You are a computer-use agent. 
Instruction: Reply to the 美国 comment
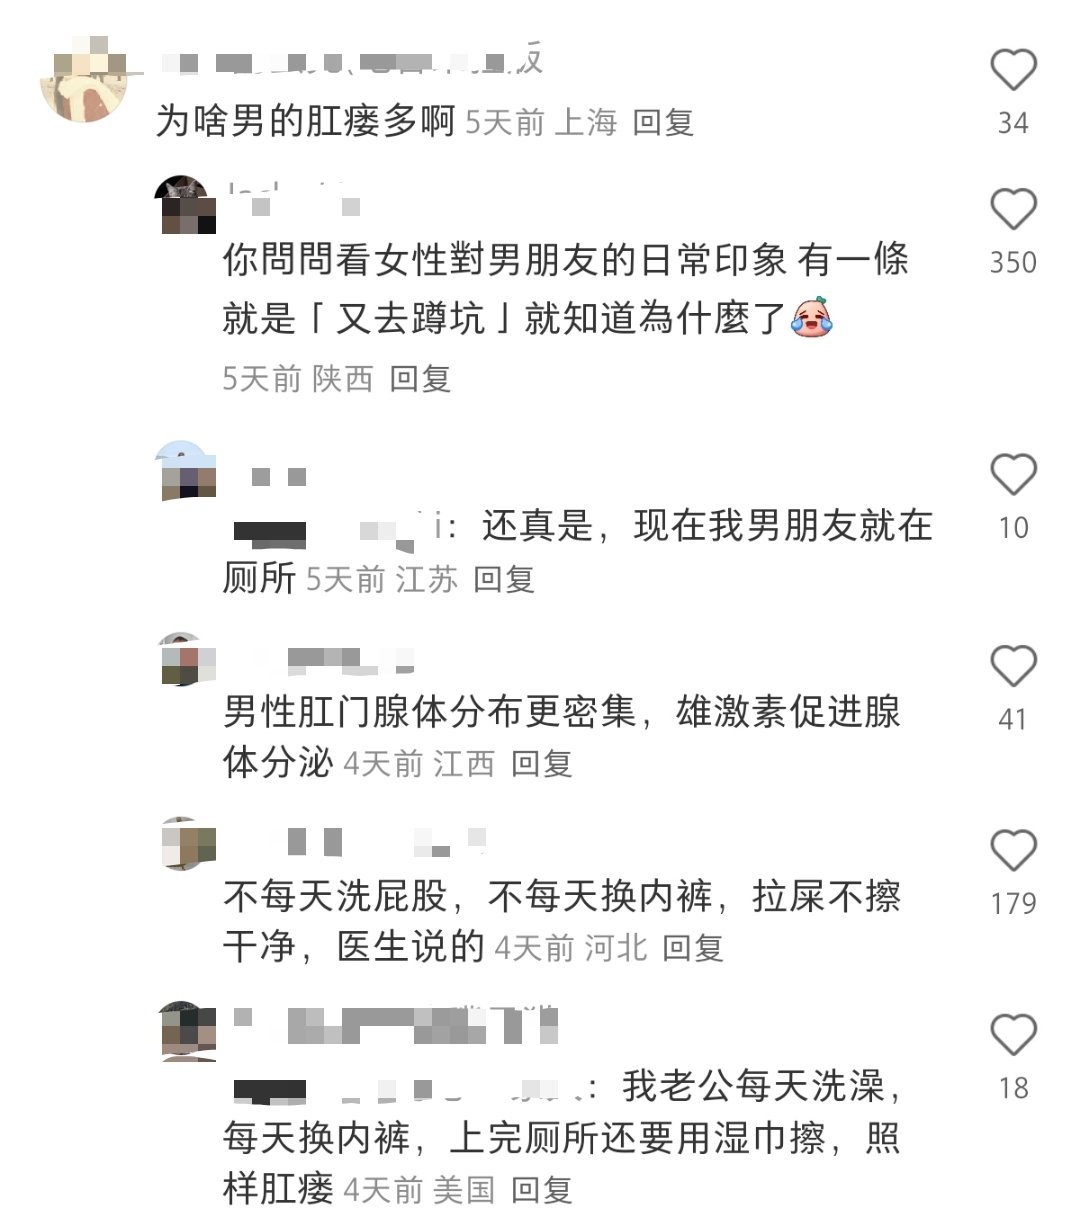pos(542,1190)
